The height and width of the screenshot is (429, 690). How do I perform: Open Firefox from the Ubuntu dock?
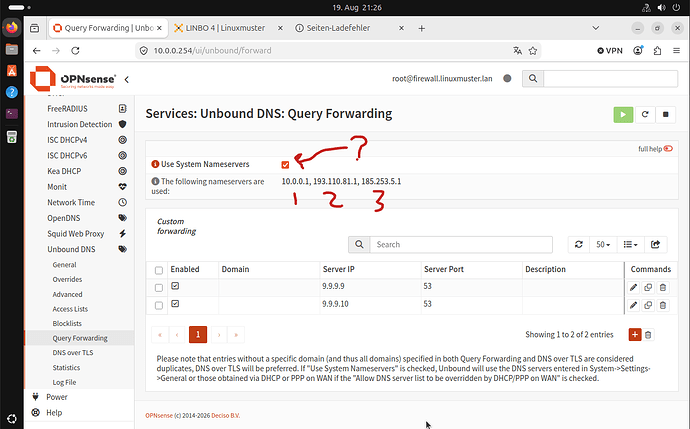pyautogui.click(x=12, y=28)
